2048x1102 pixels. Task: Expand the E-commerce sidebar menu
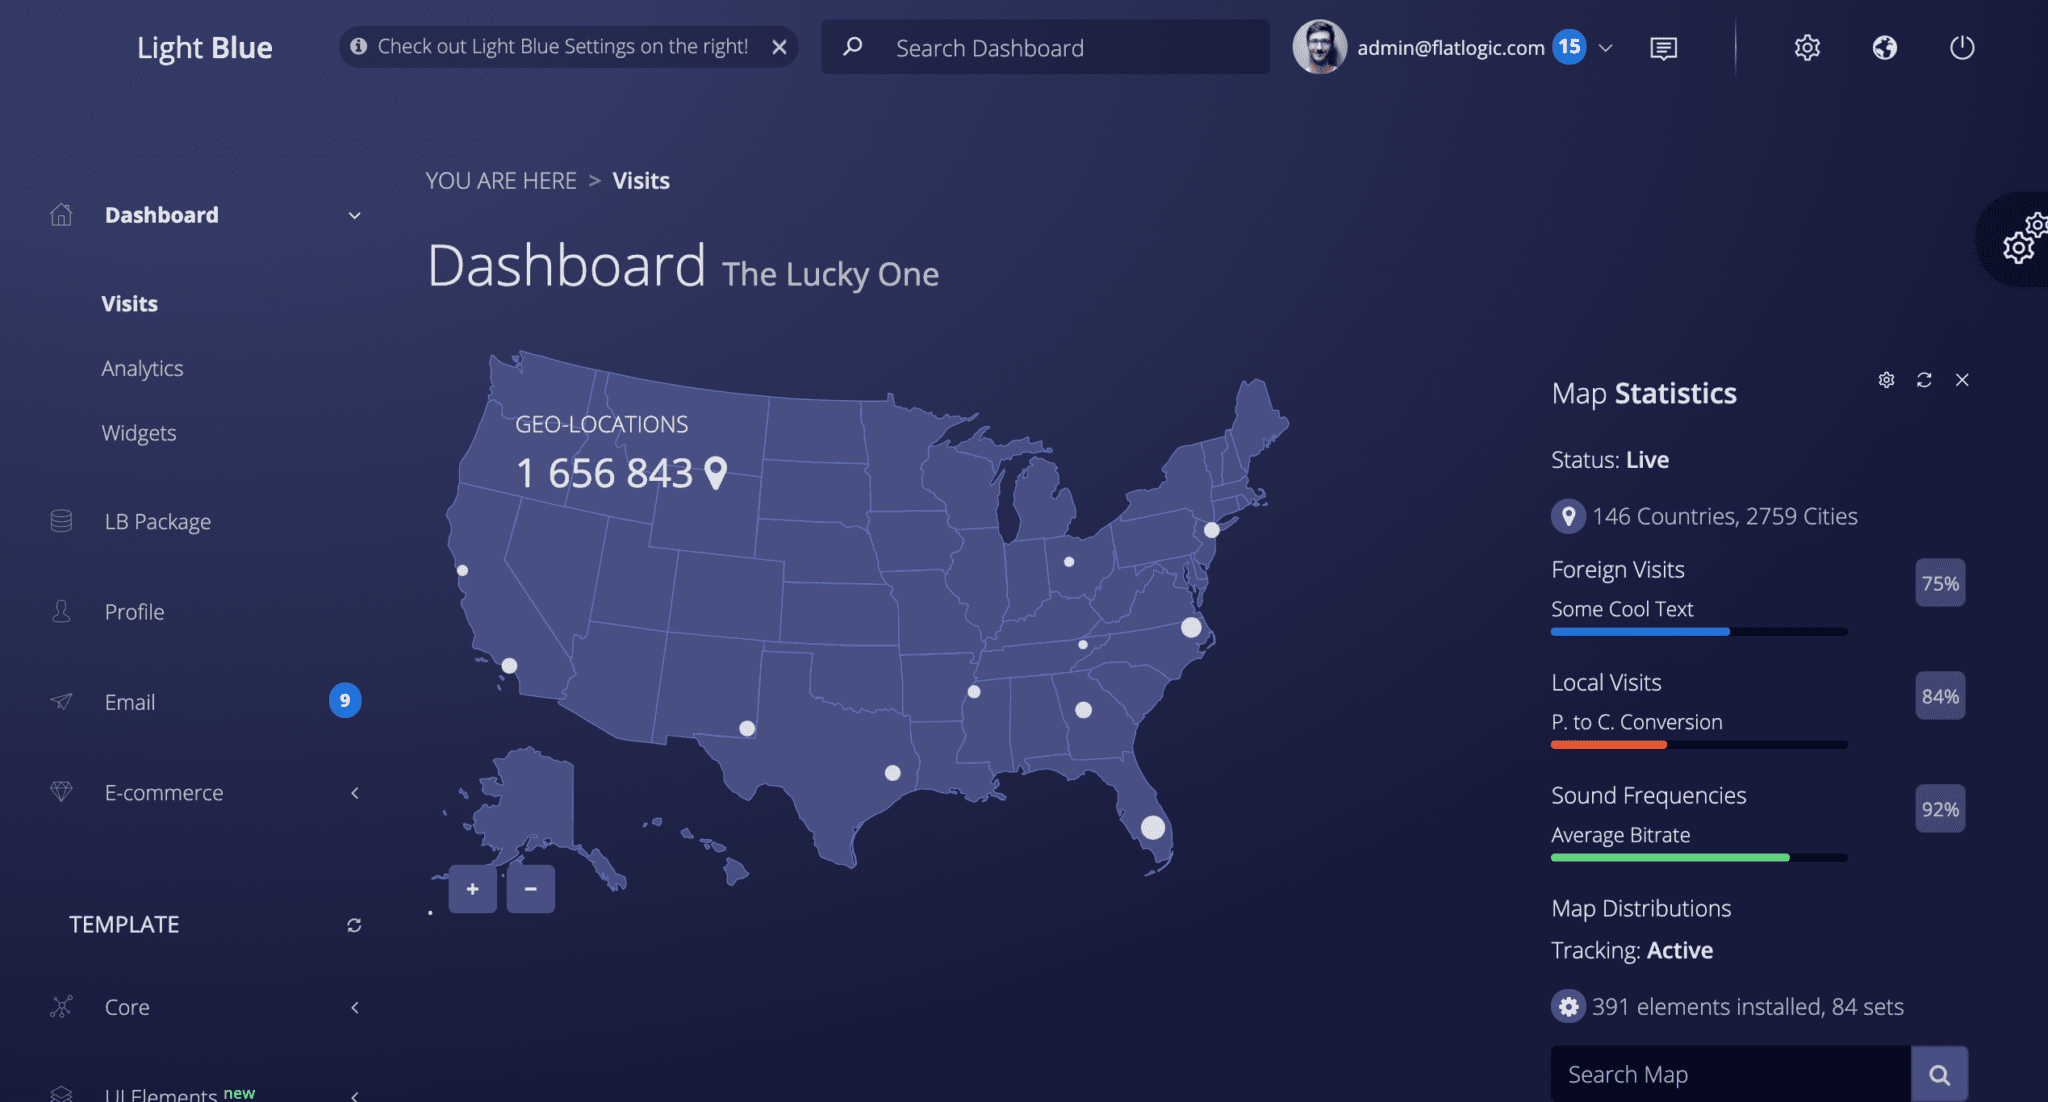[354, 793]
